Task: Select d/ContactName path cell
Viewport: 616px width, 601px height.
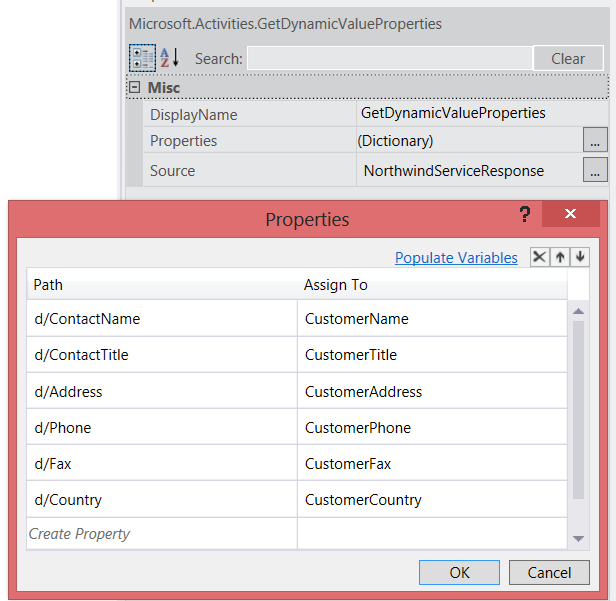Action: [162, 319]
